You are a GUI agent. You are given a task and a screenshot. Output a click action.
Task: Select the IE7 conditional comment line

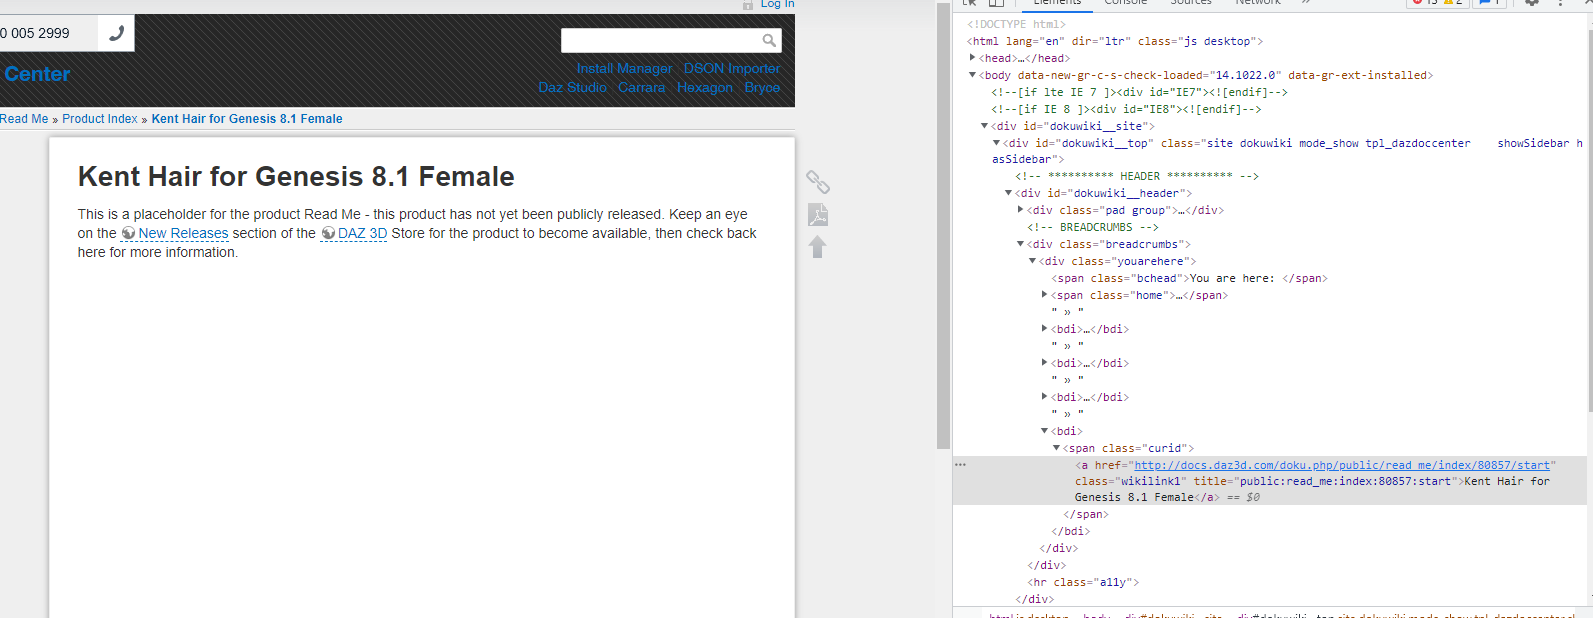1139,92
